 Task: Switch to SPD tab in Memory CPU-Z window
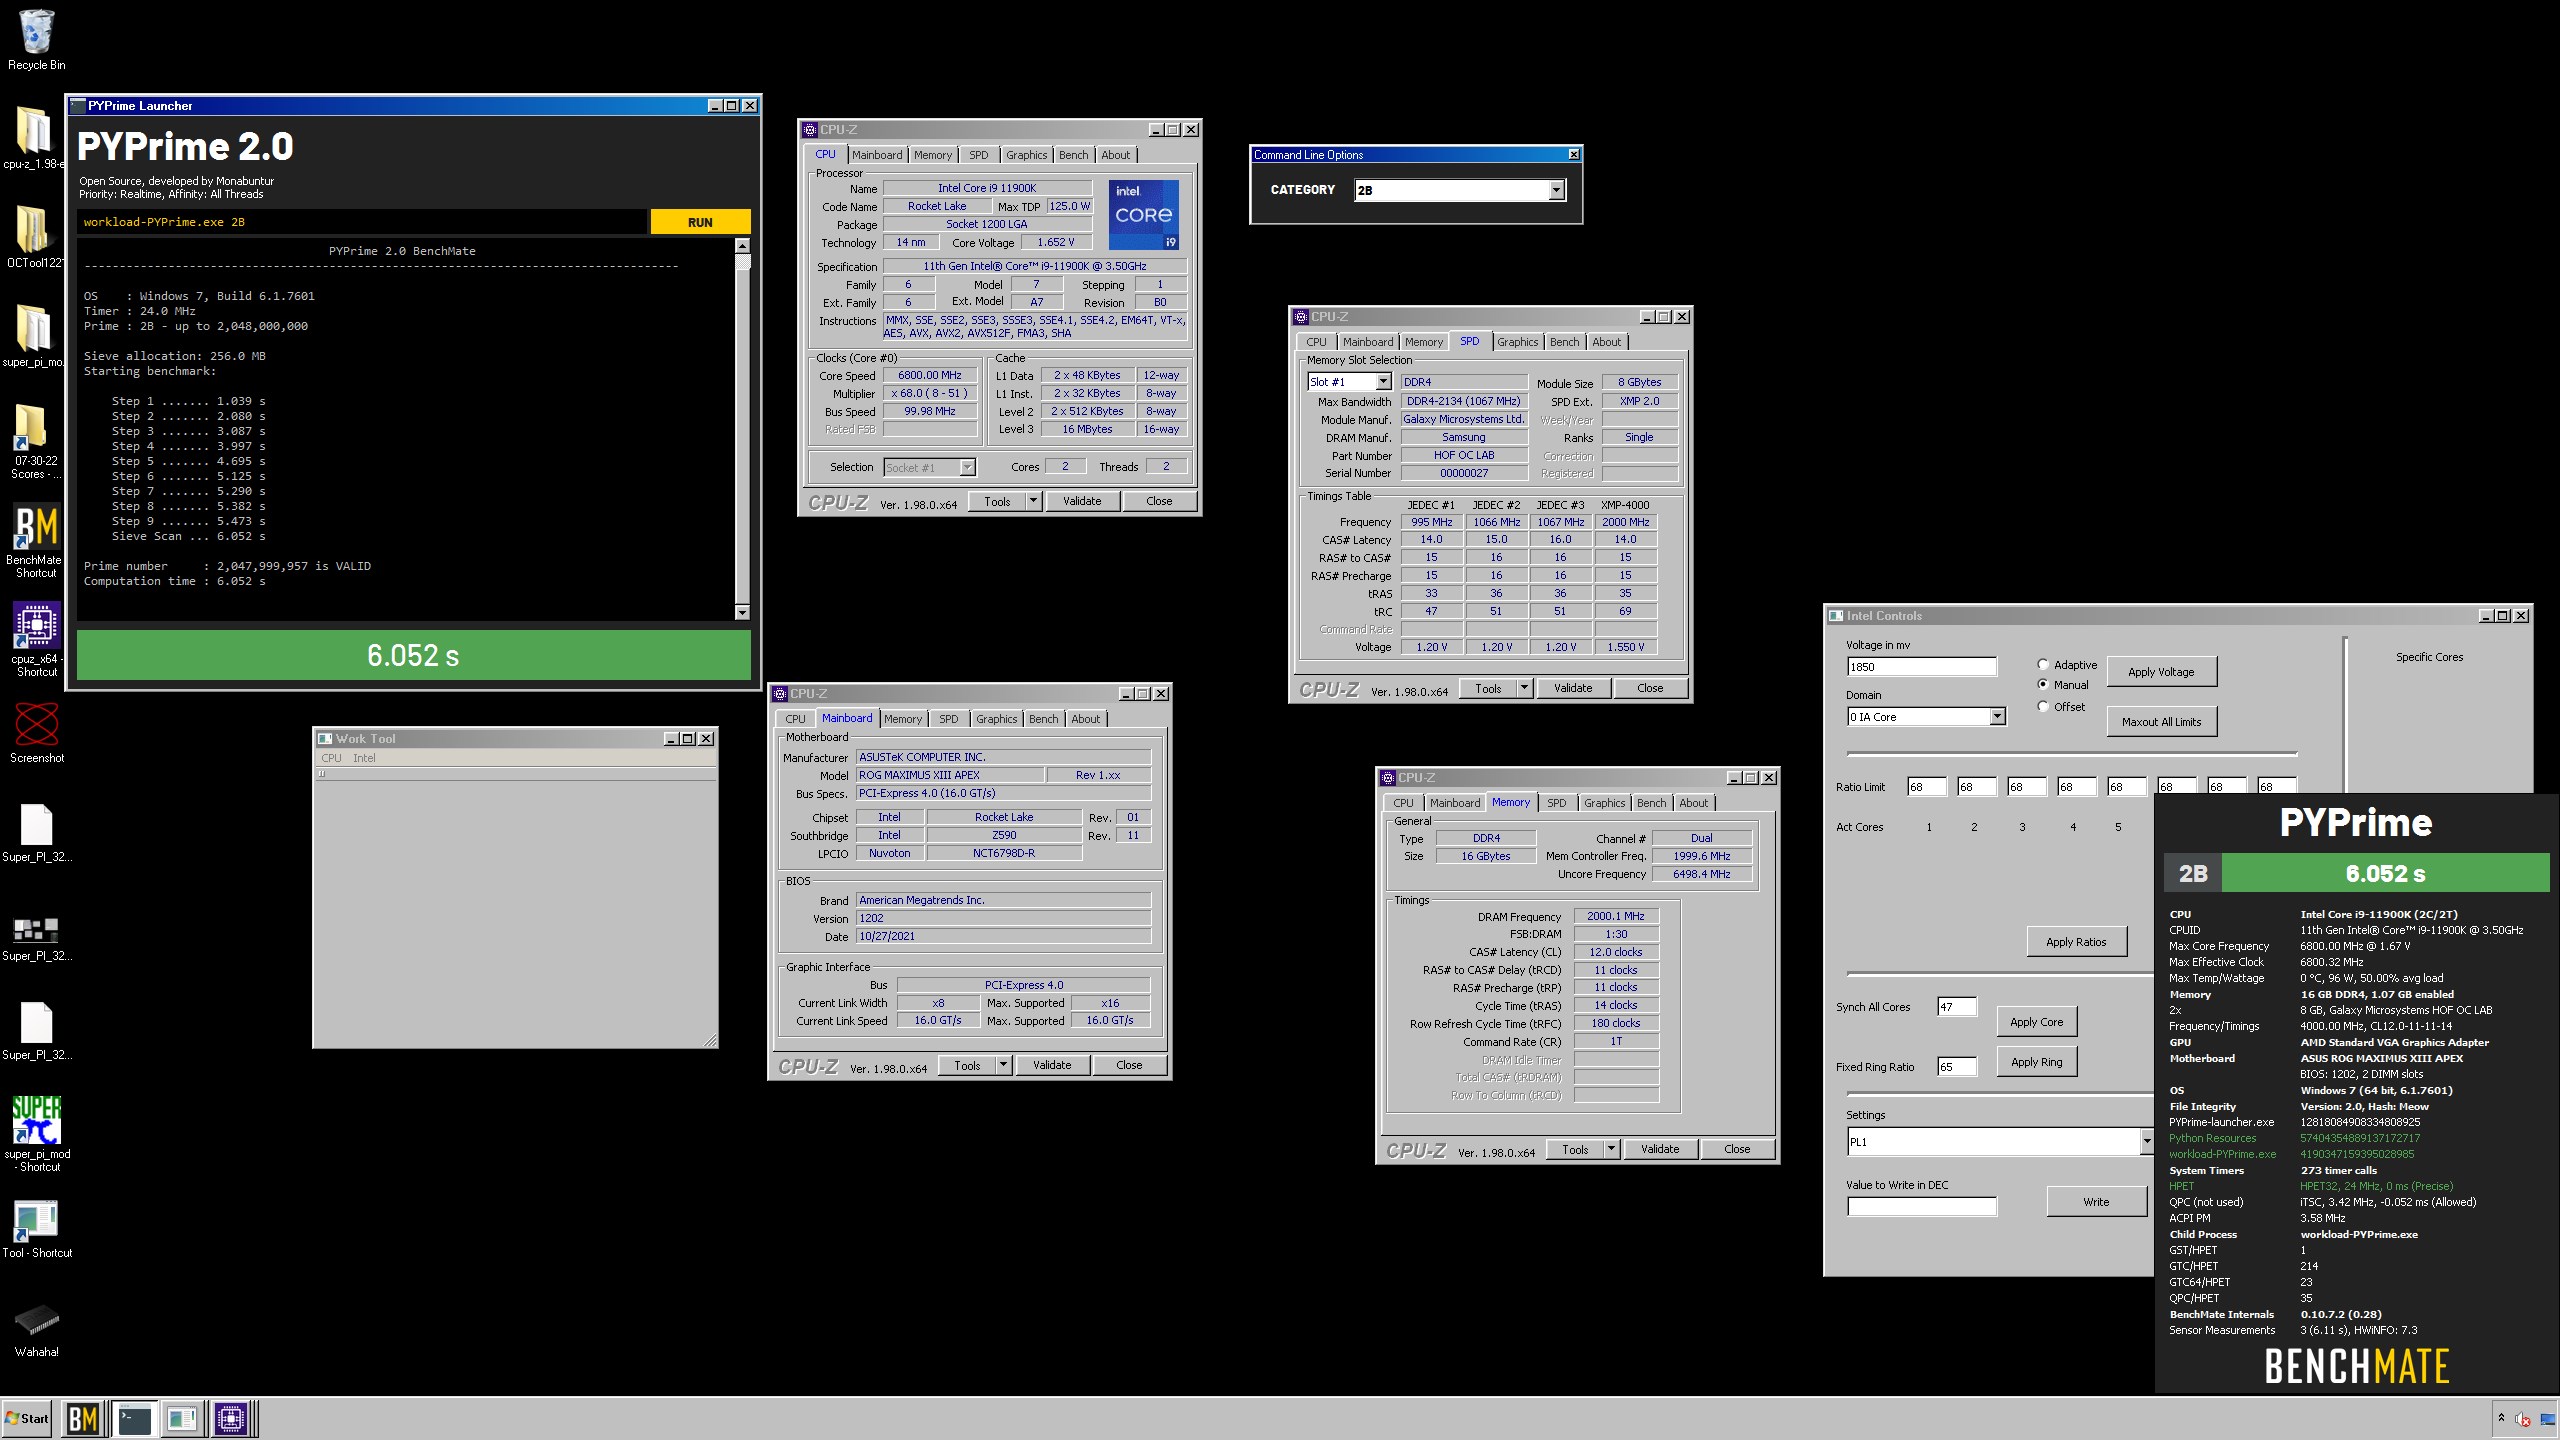point(1556,803)
